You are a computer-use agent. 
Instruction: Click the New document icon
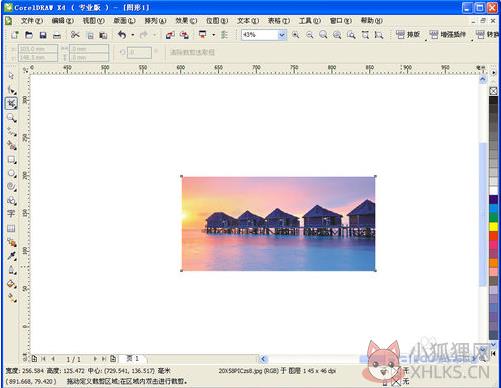point(14,35)
